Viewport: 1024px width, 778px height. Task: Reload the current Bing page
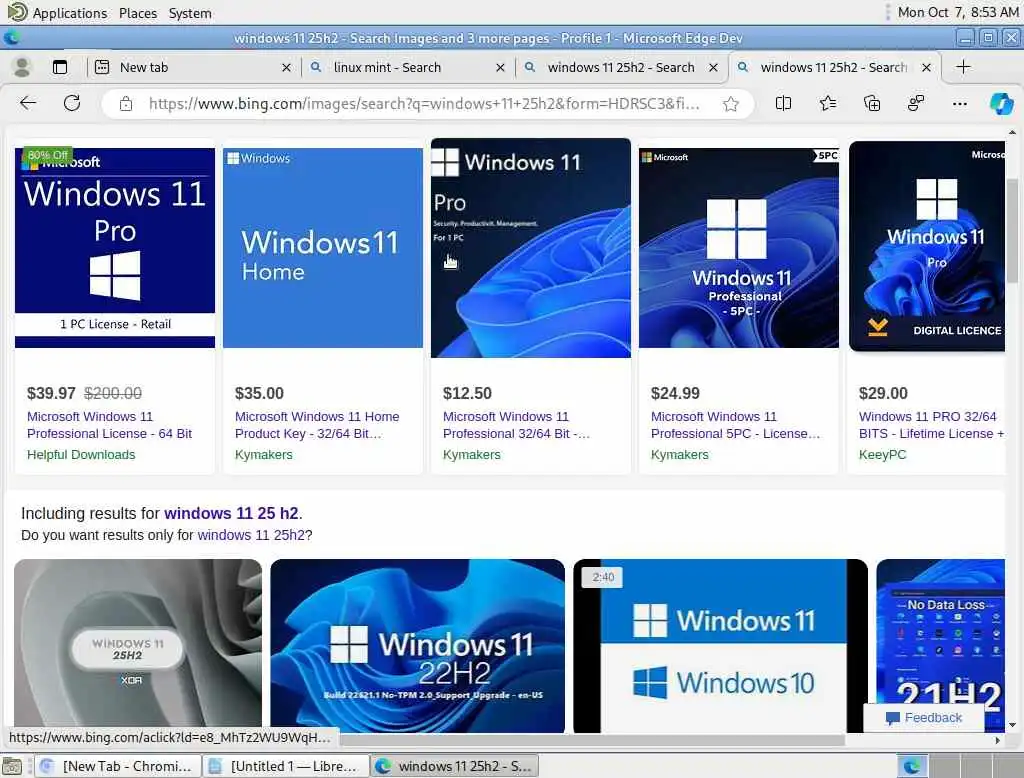coord(72,103)
